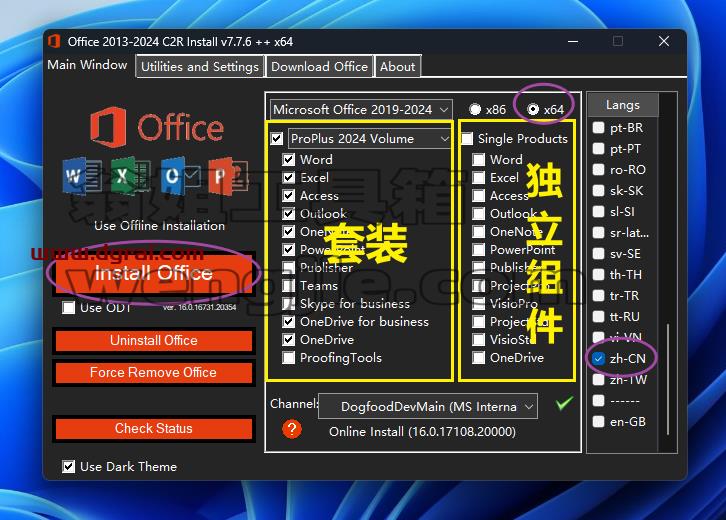726x520 pixels.
Task: Expand the ProPlus 2024 Volume dropdown
Action: [369, 138]
